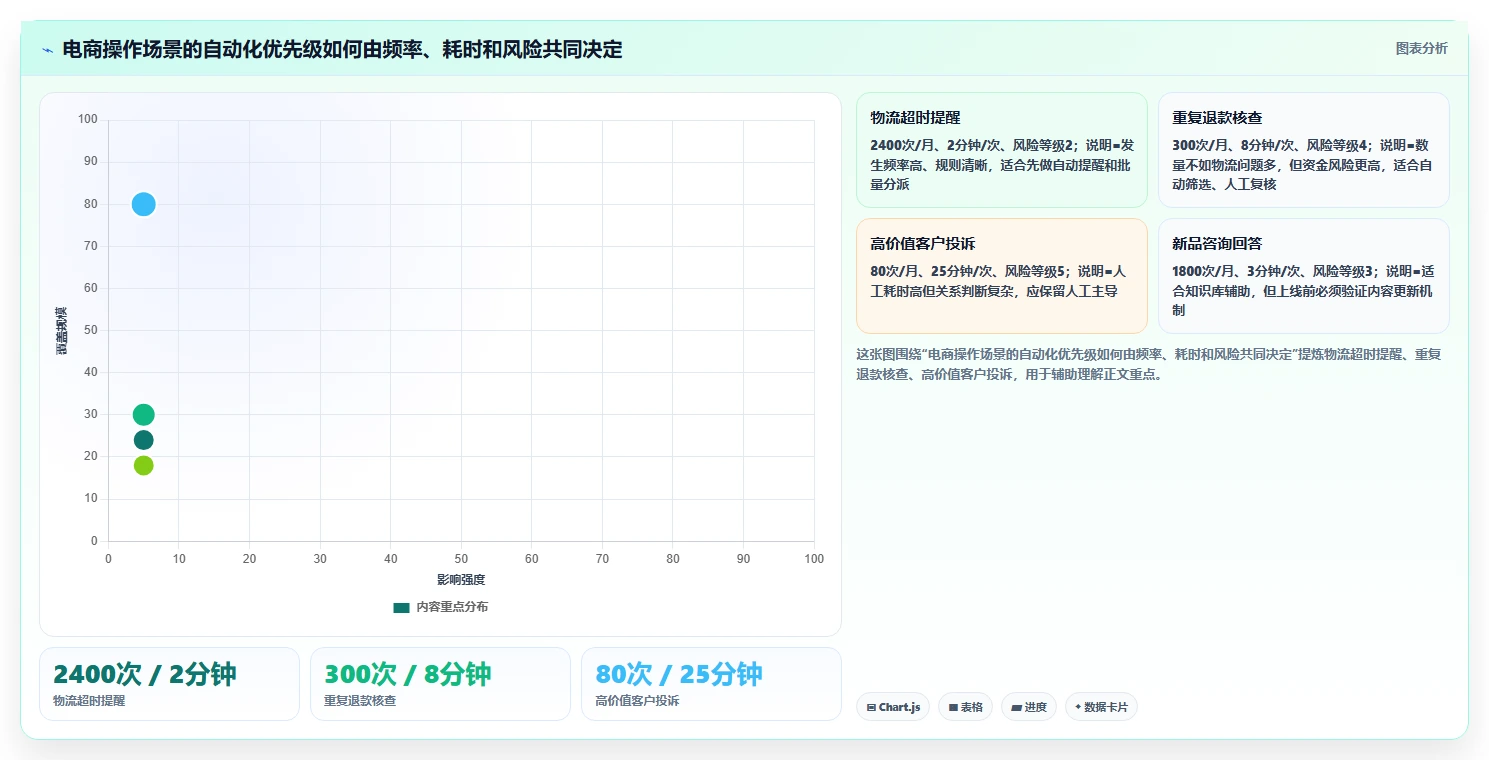Click the main title about 电商操作场景
This screenshot has width=1489, height=760.
342,49
